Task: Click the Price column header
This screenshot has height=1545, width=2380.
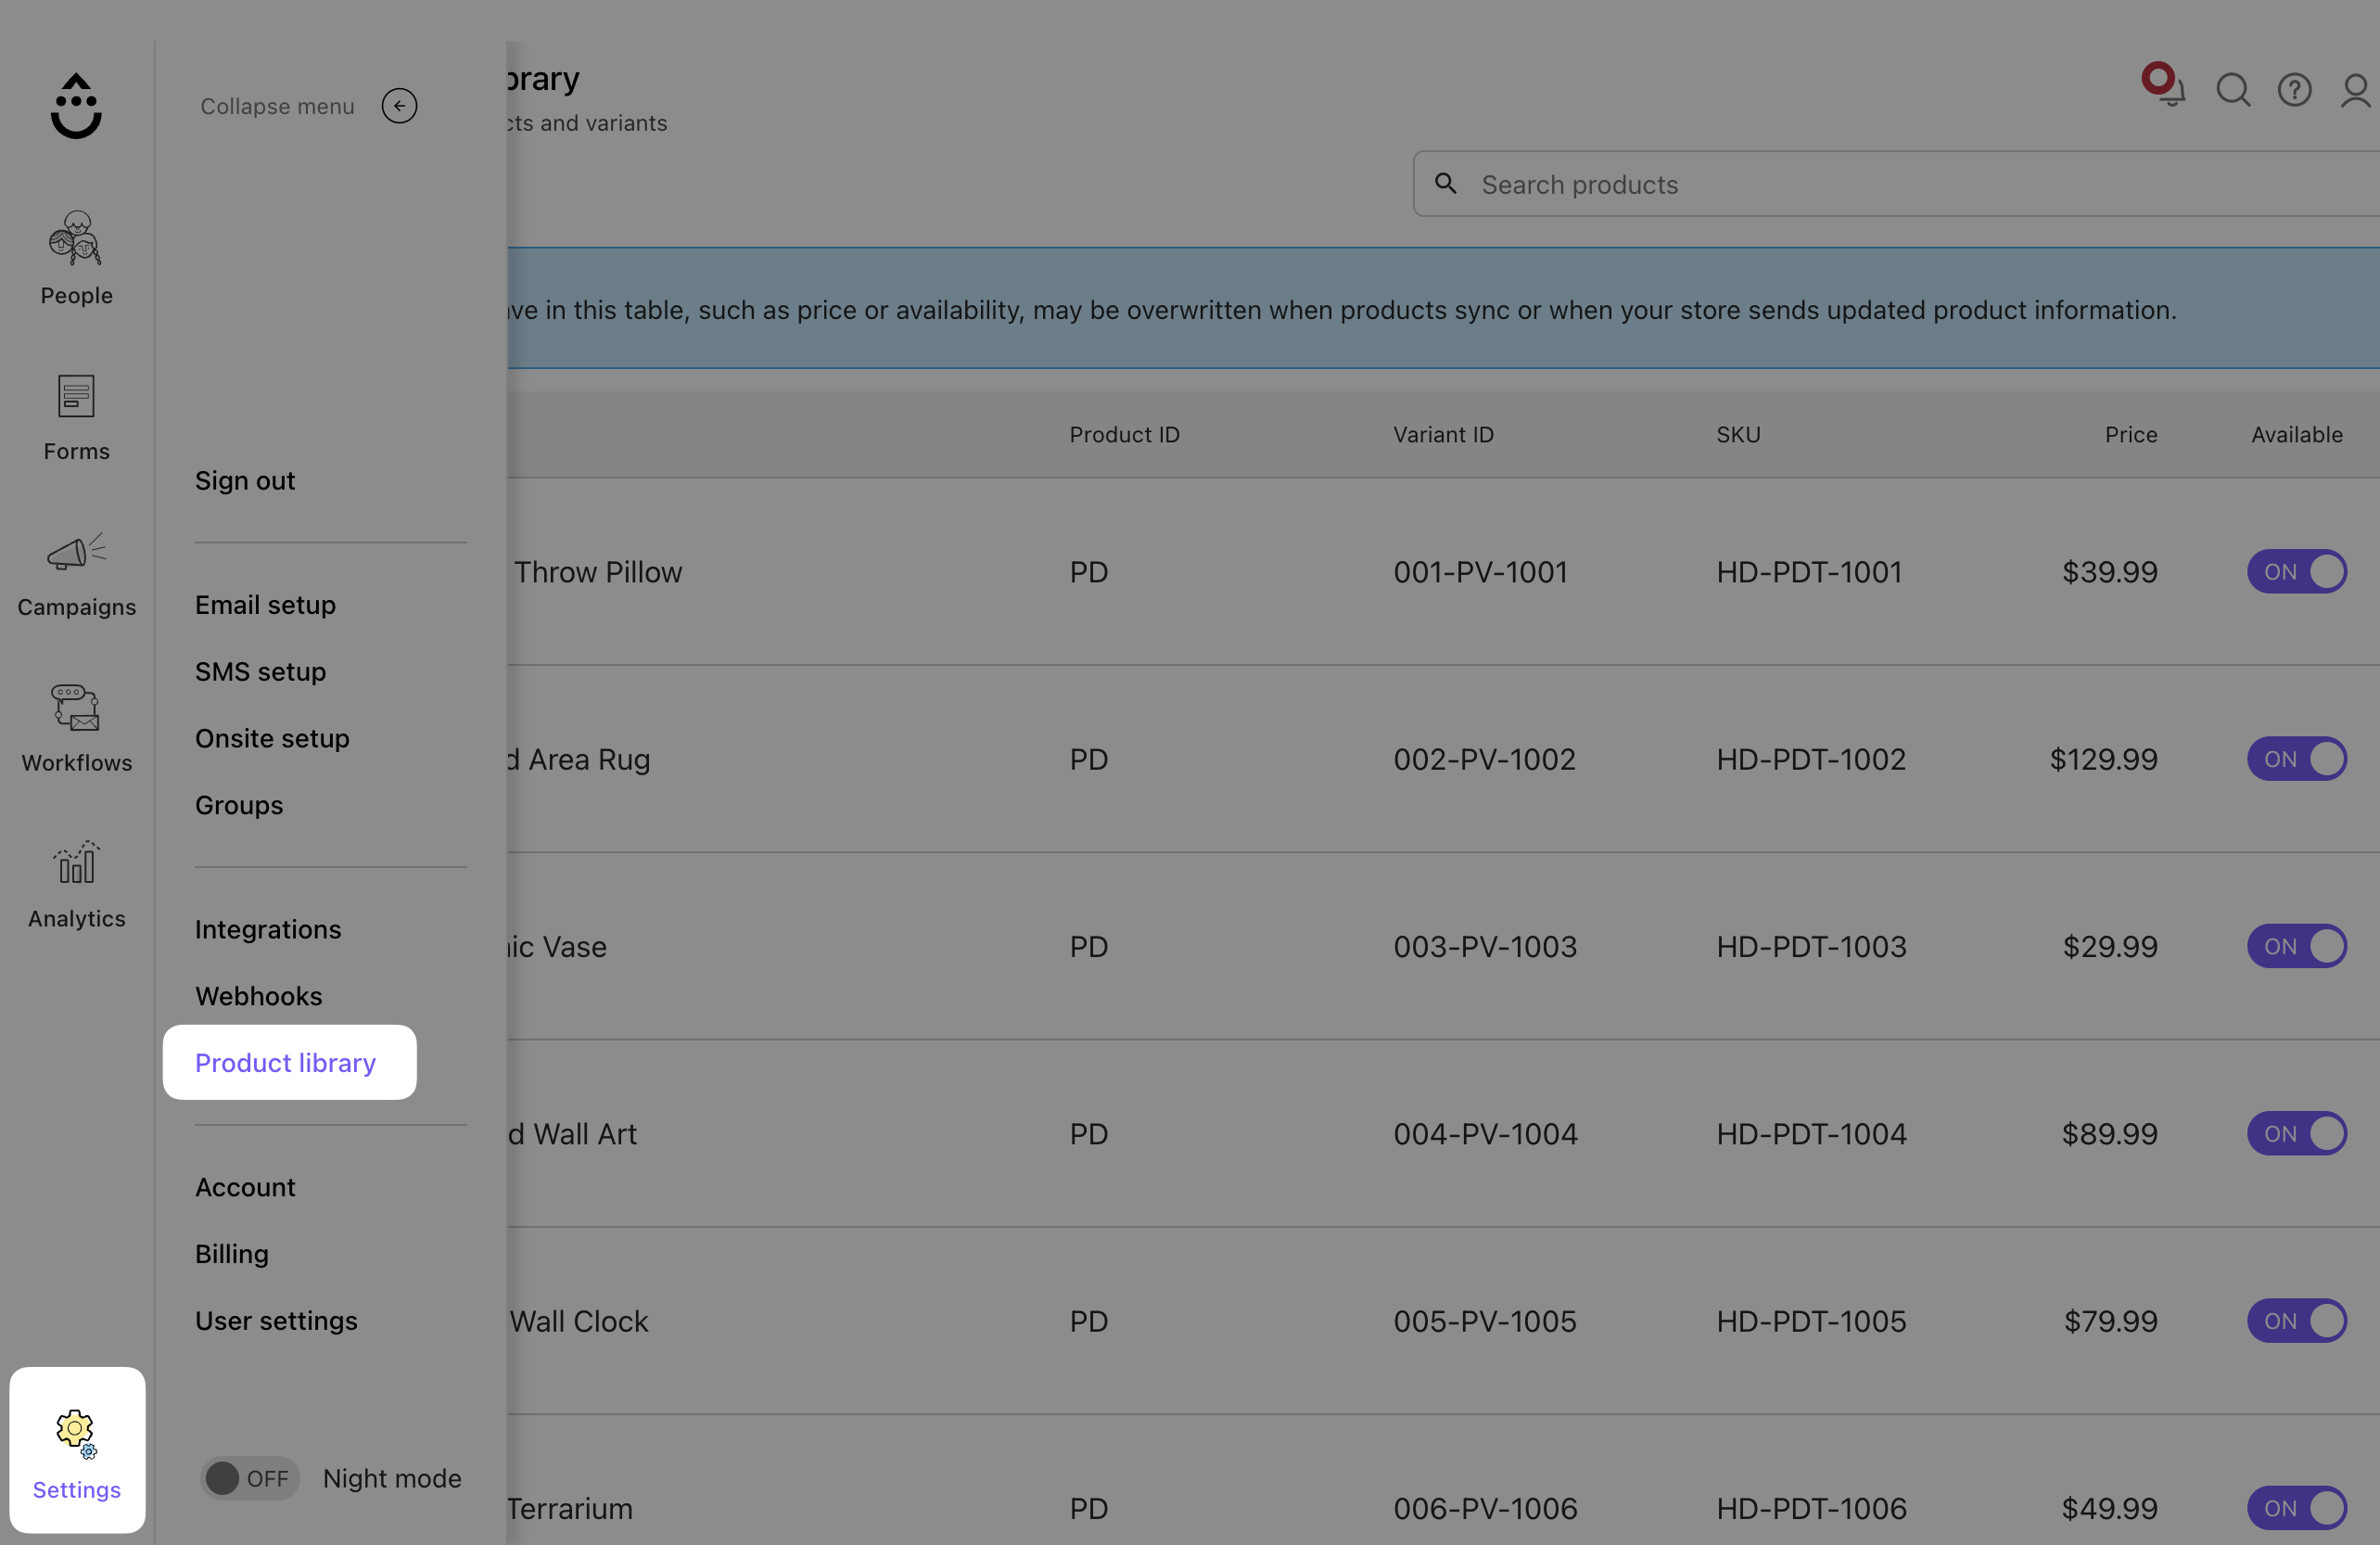Action: point(2130,434)
